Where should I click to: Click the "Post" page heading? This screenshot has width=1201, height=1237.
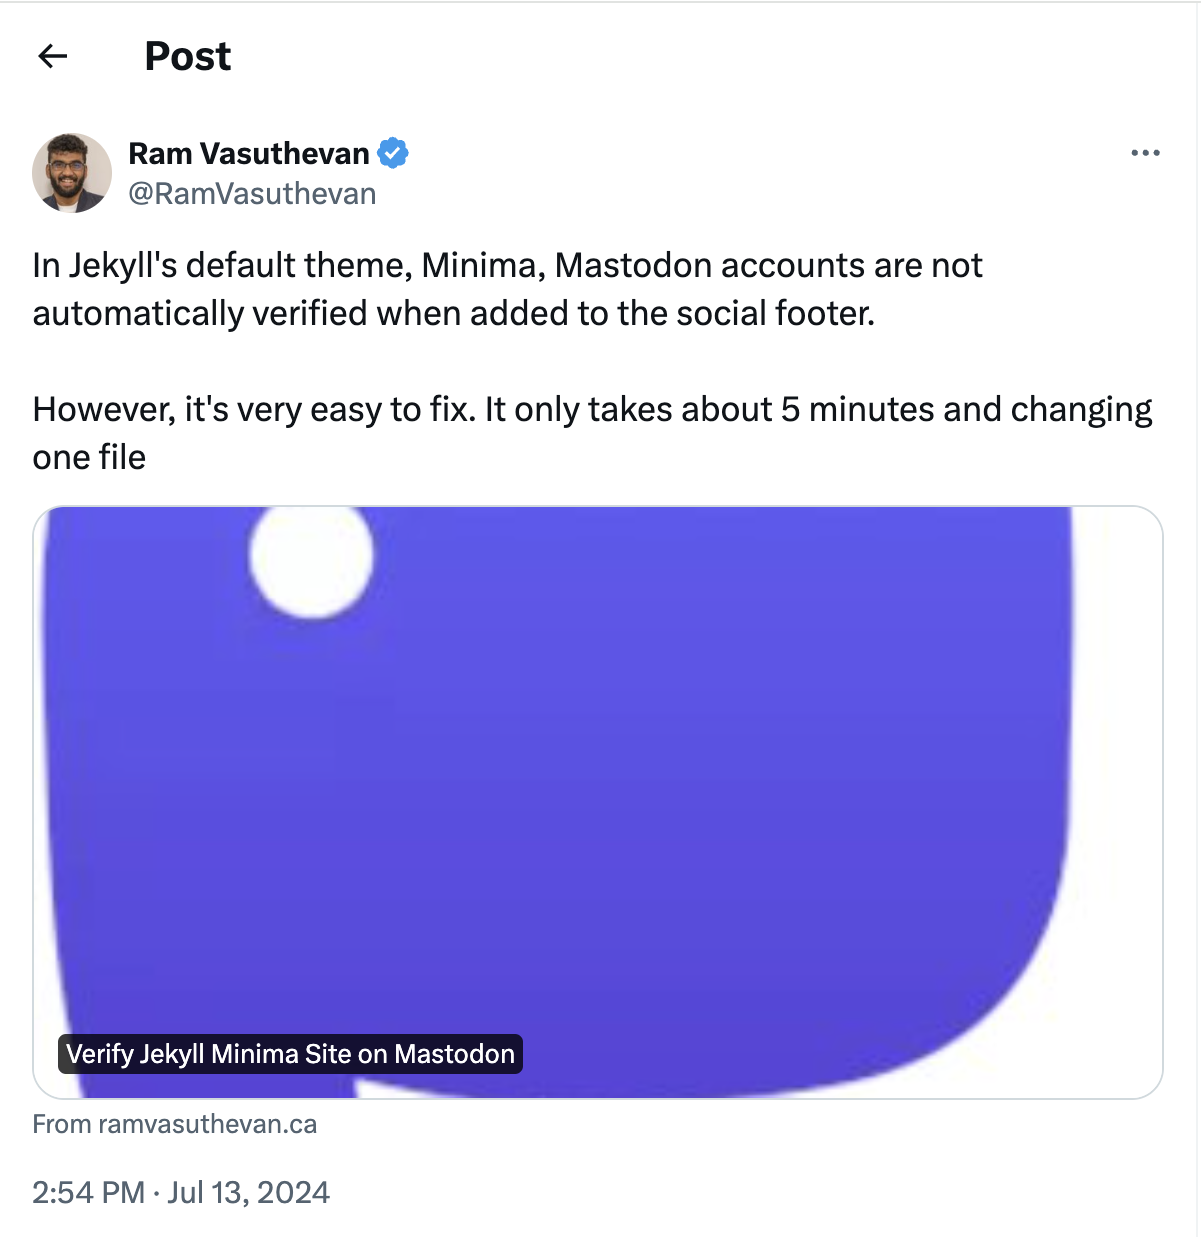click(x=188, y=56)
